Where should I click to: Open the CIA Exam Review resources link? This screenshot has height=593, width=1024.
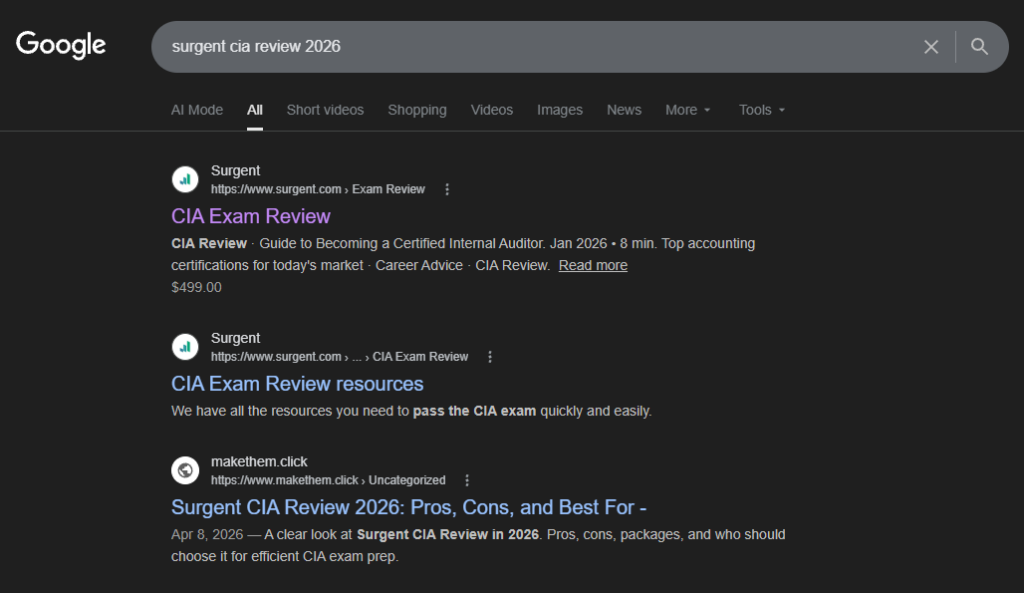pyautogui.click(x=297, y=384)
